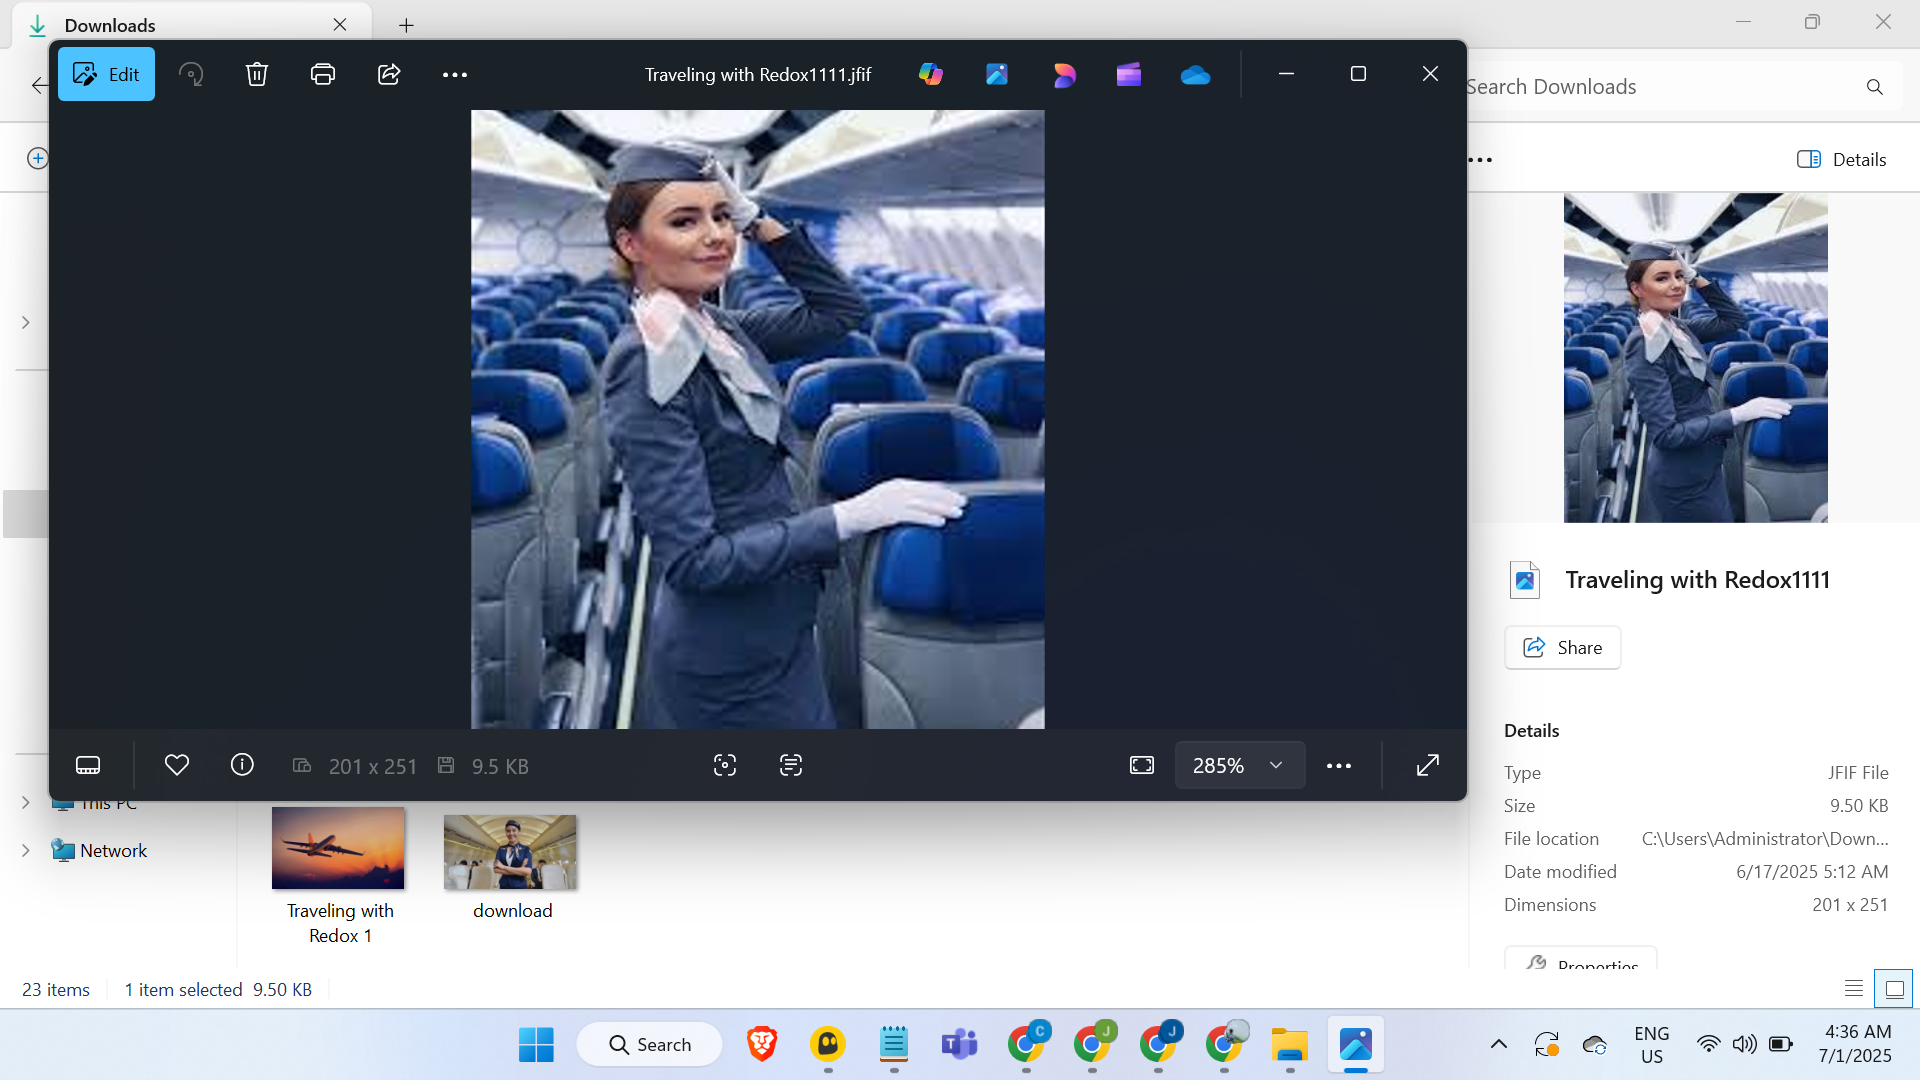Print the photo with the printer icon
The height and width of the screenshot is (1080, 1920).
point(323,74)
